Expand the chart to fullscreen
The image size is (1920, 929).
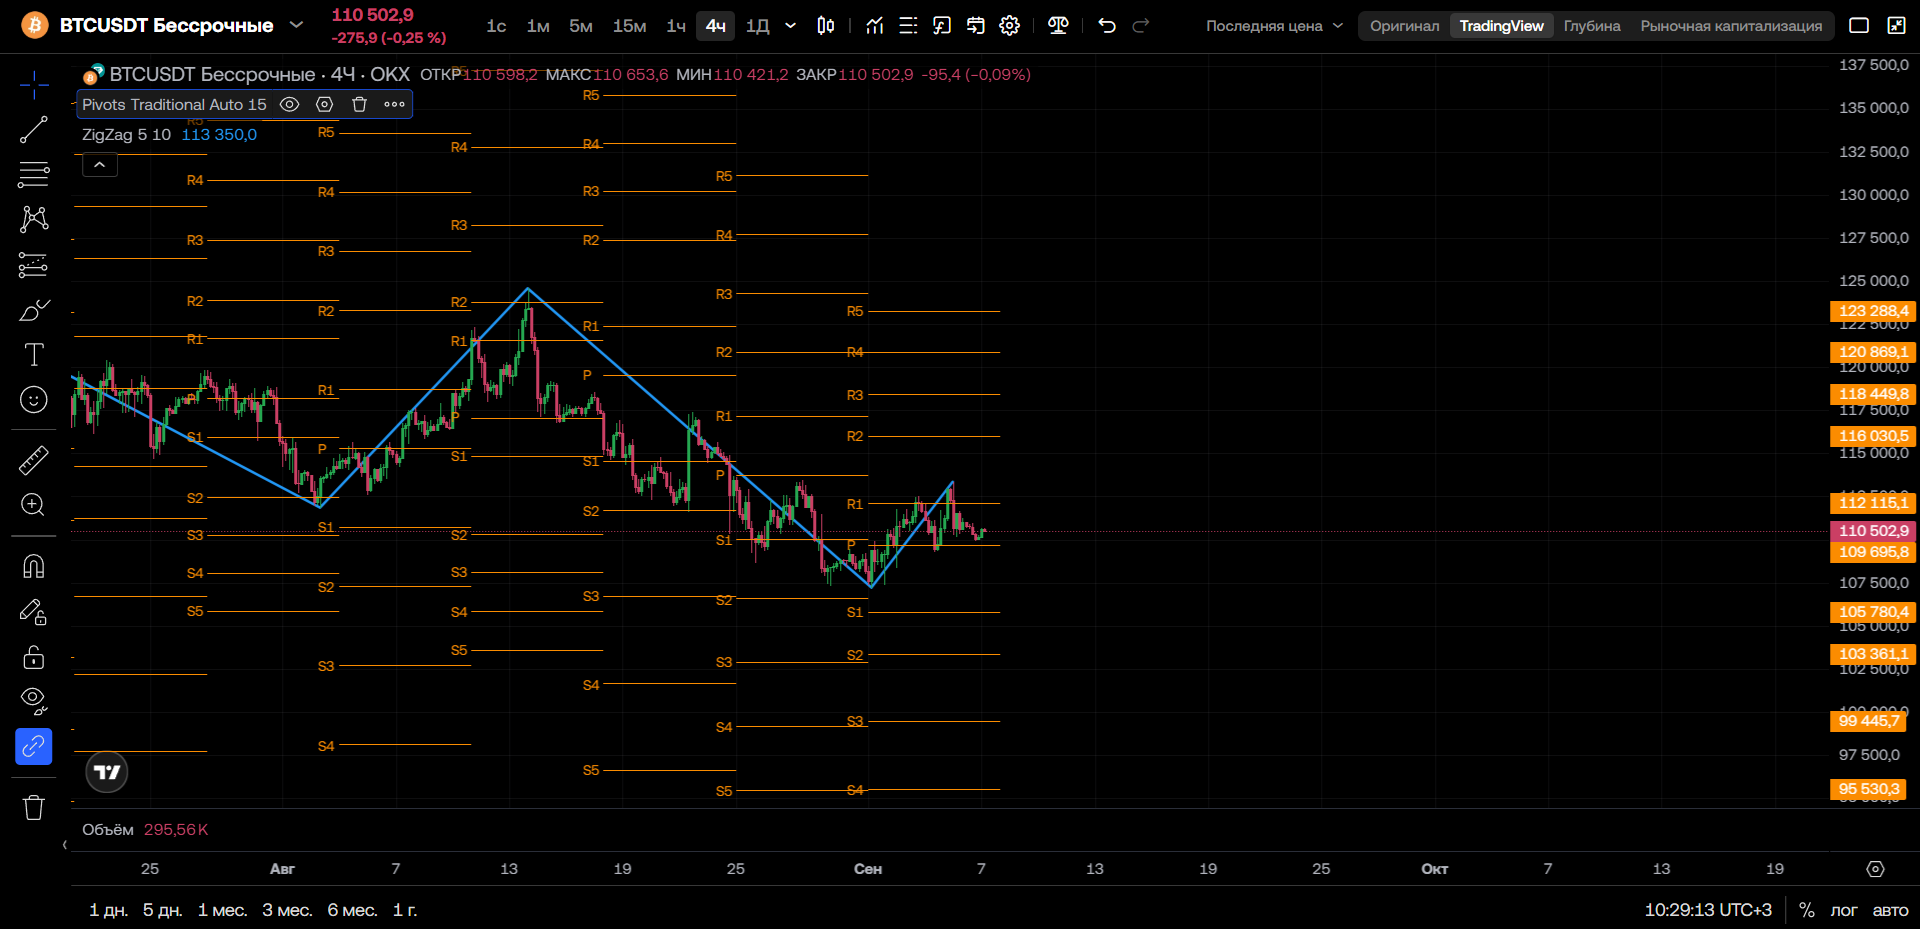coord(1896,26)
